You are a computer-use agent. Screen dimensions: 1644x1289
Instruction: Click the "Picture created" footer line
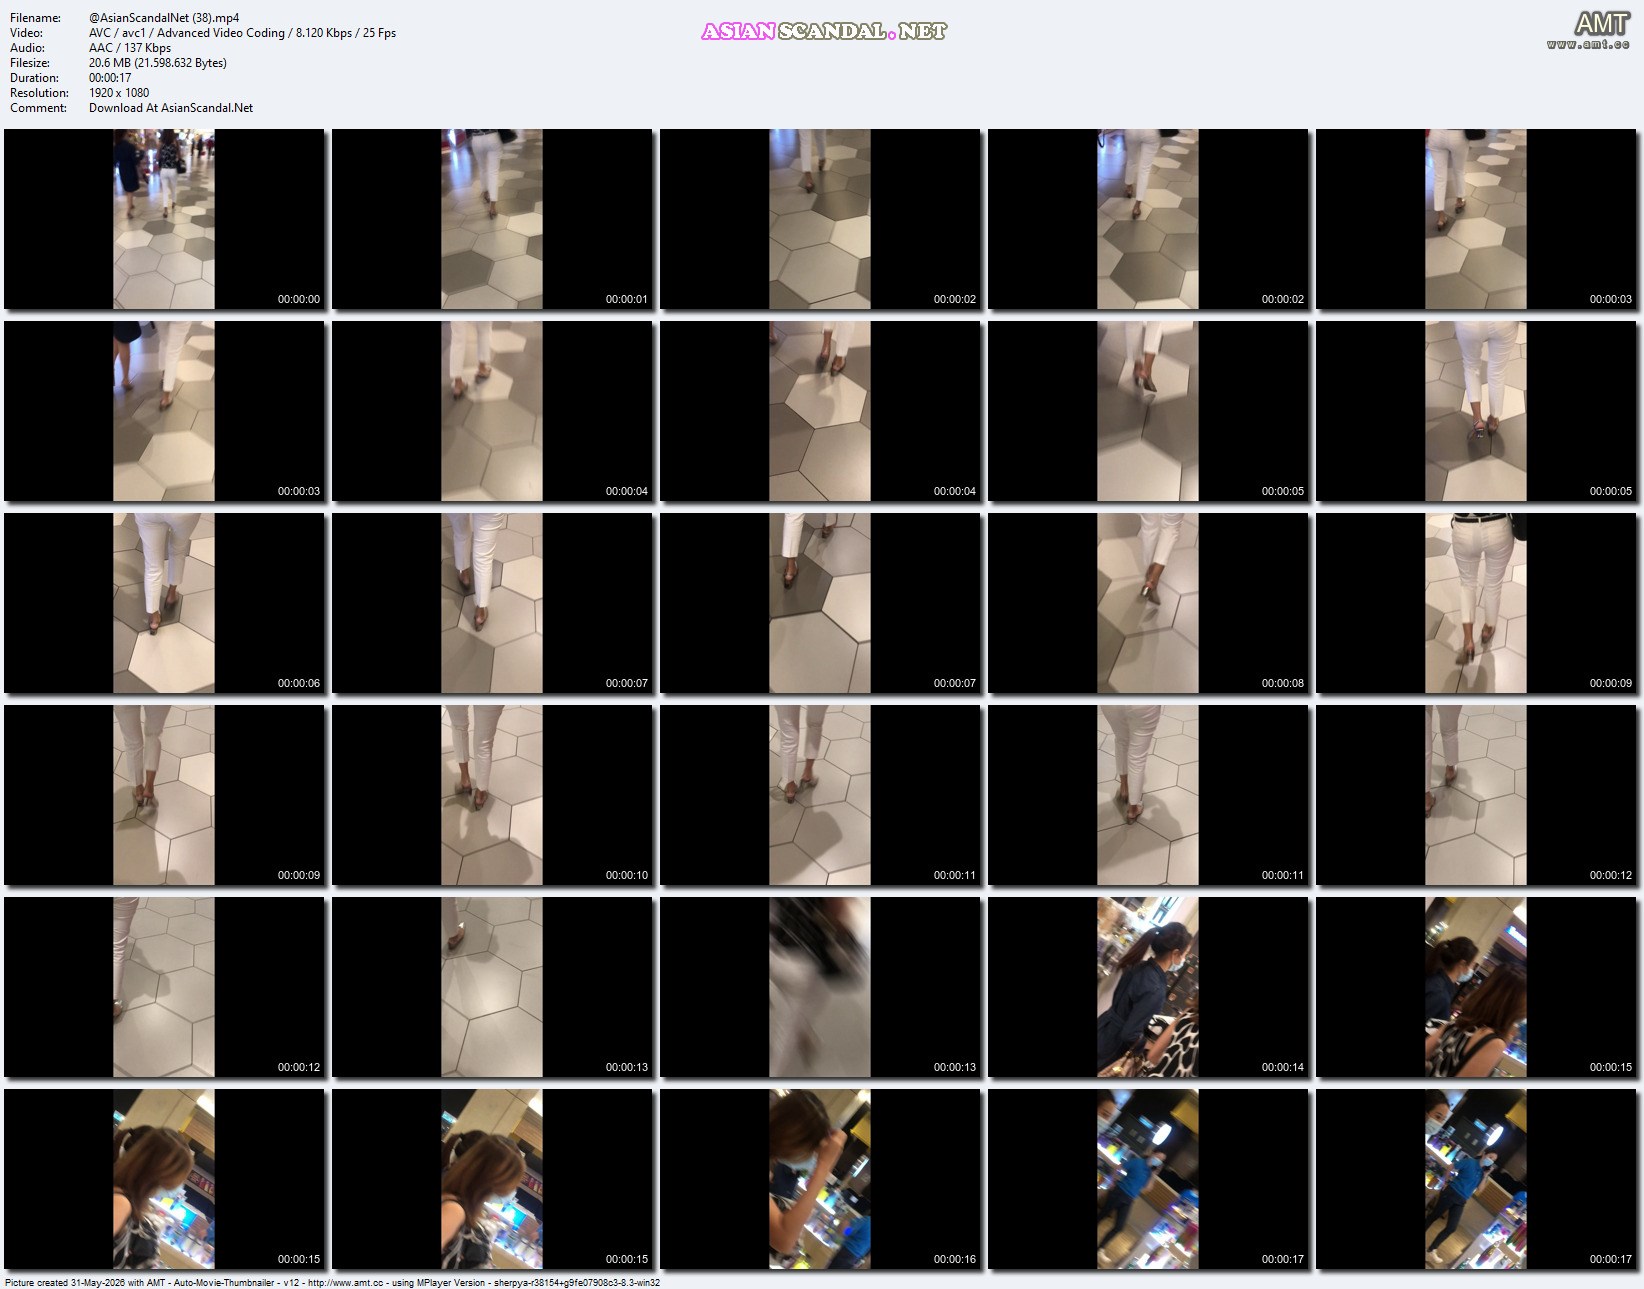332,1282
